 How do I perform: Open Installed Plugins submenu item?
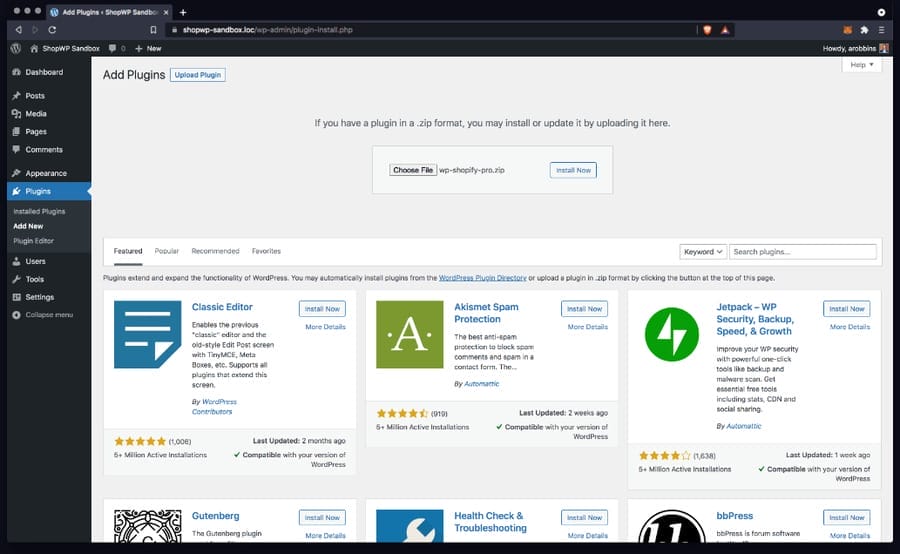point(39,211)
